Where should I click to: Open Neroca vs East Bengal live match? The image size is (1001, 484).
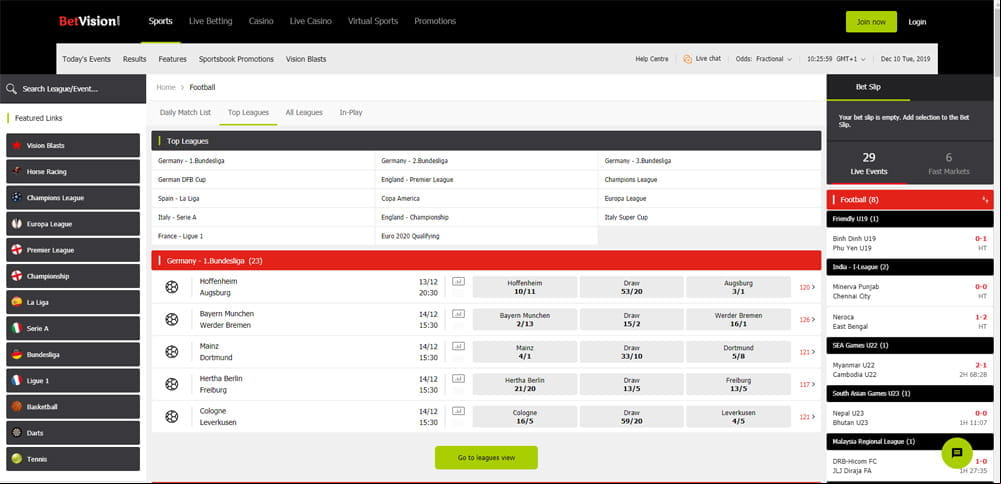910,322
